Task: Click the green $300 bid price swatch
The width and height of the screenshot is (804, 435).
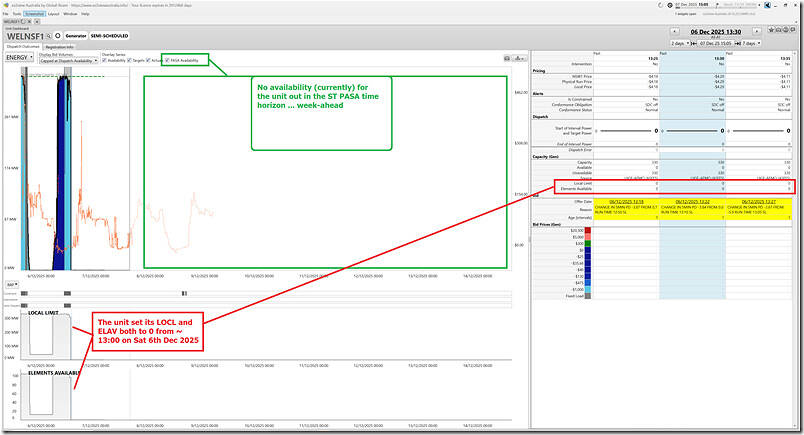Action: click(x=588, y=244)
